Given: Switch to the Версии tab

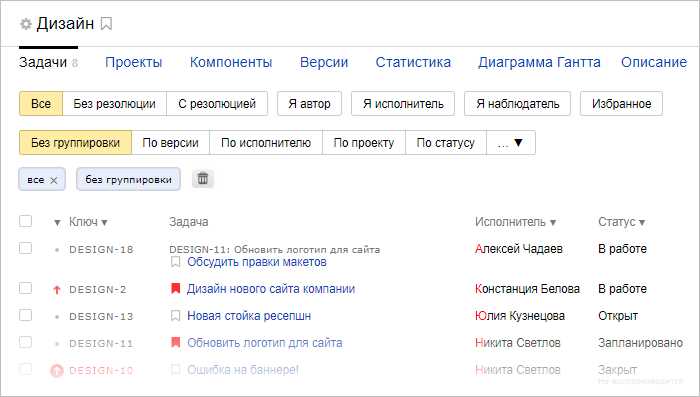Looking at the screenshot, I should point(324,62).
